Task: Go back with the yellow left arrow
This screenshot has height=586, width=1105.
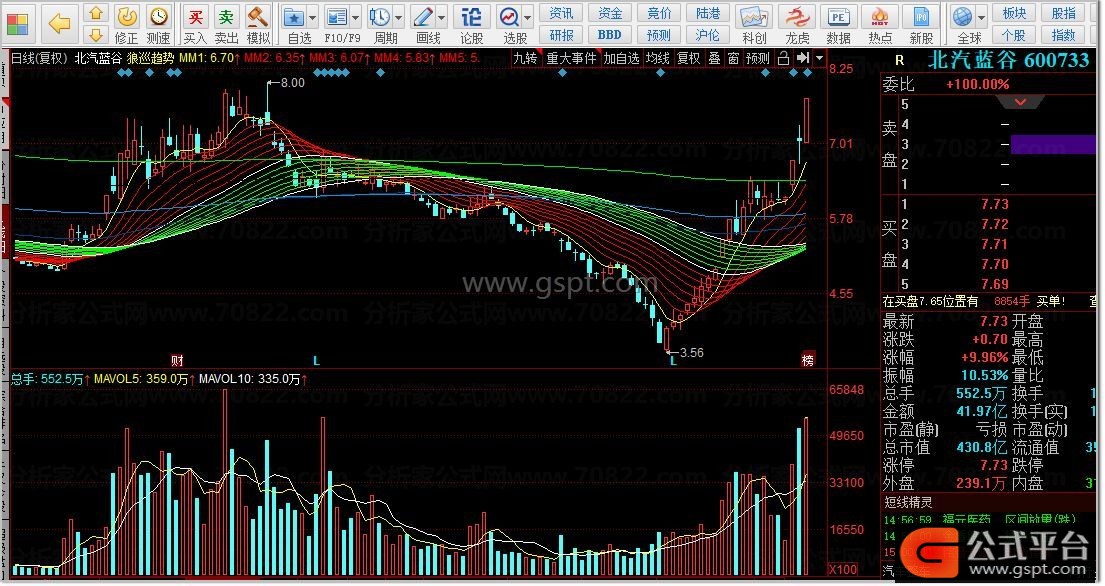Action: pos(60,23)
